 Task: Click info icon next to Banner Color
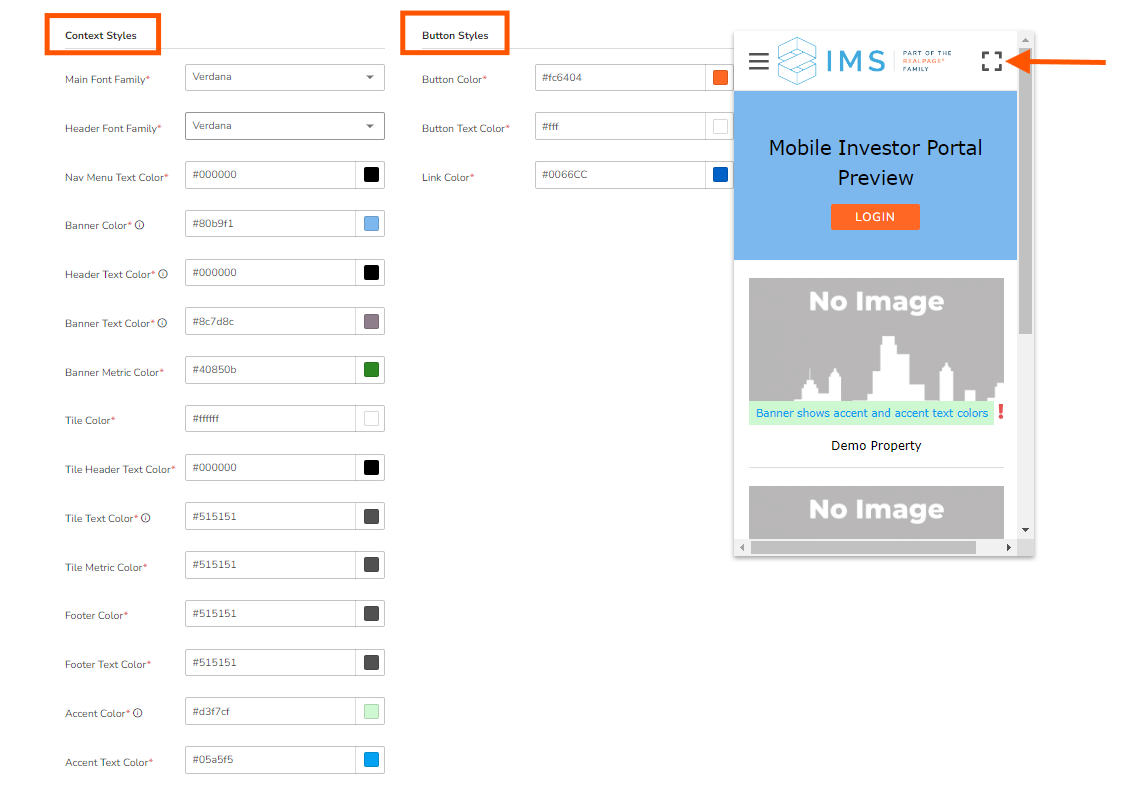click(139, 225)
